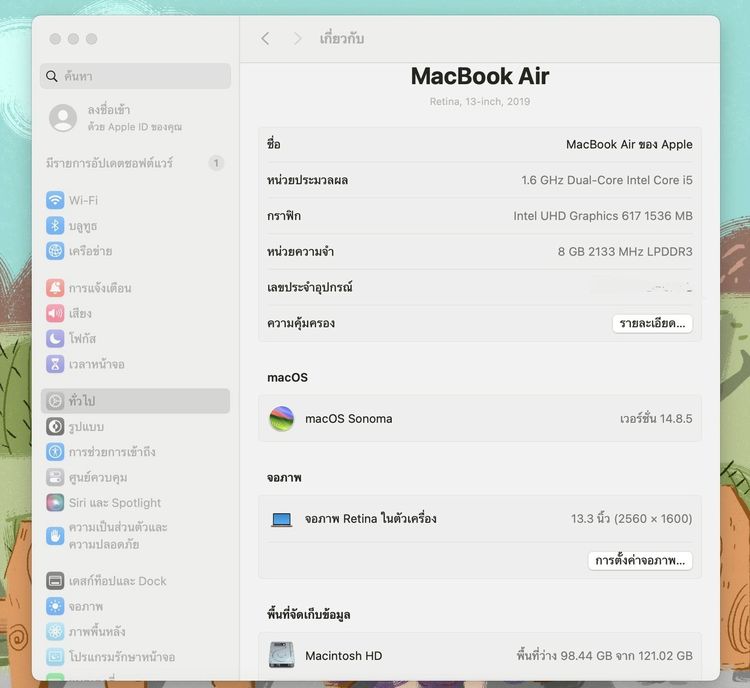The height and width of the screenshot is (688, 750).
Task: Sign in with Apple ID (ลงชื่อเข้า)
Action: (x=109, y=110)
